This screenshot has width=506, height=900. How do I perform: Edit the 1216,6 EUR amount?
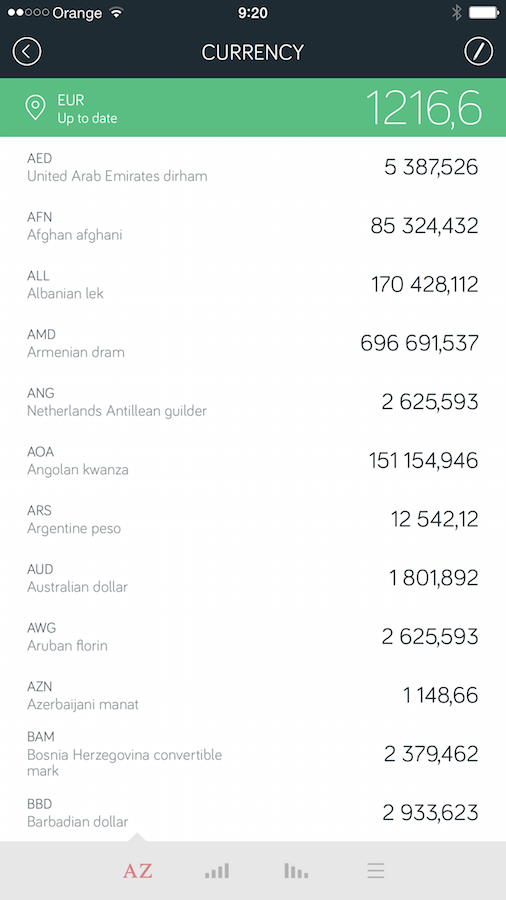423,108
